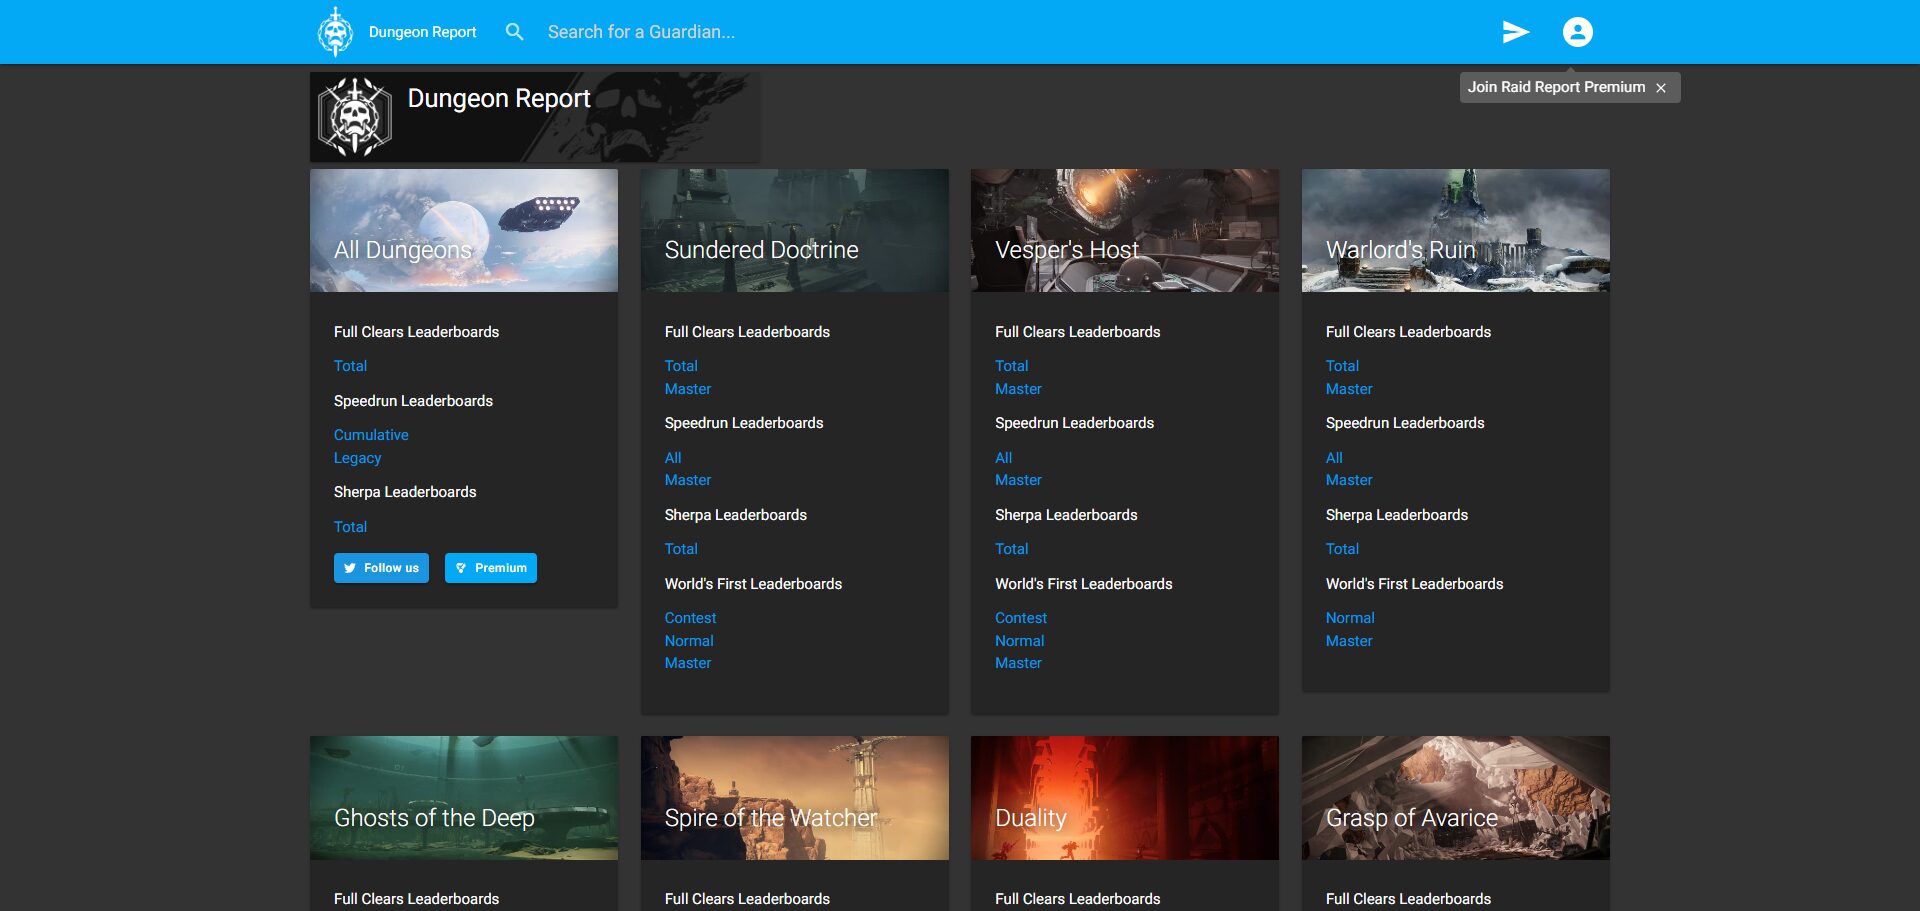This screenshot has height=911, width=1920.
Task: Open the Ghosts of the Deep banner
Action: 463,798
